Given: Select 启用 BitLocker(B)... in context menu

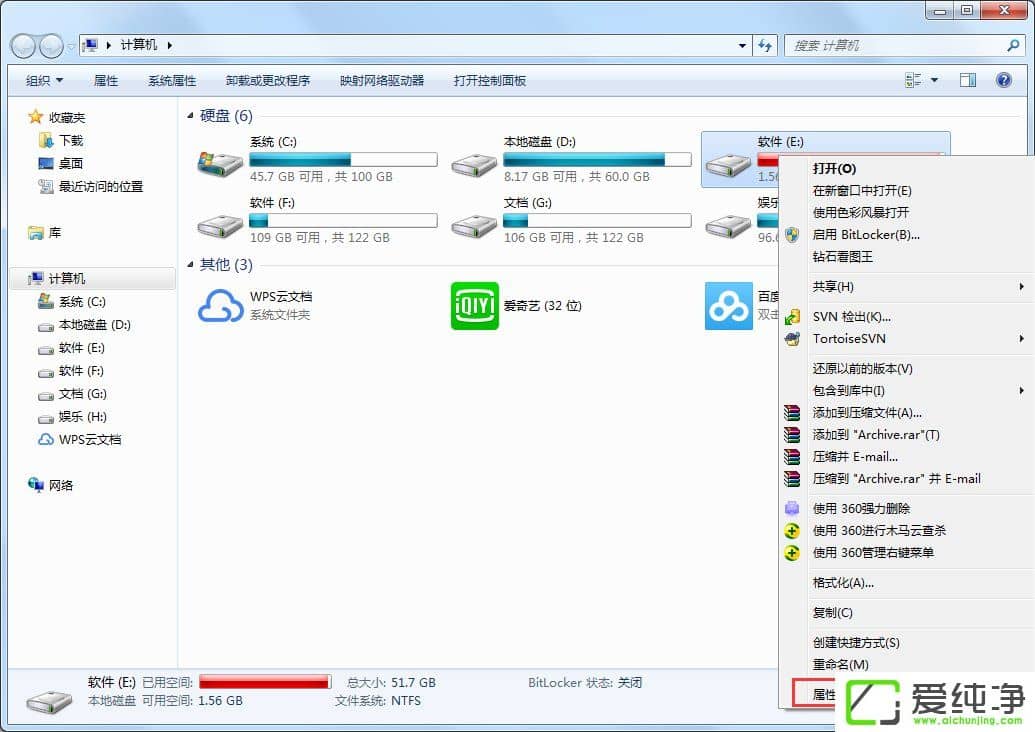Looking at the screenshot, I should 866,234.
